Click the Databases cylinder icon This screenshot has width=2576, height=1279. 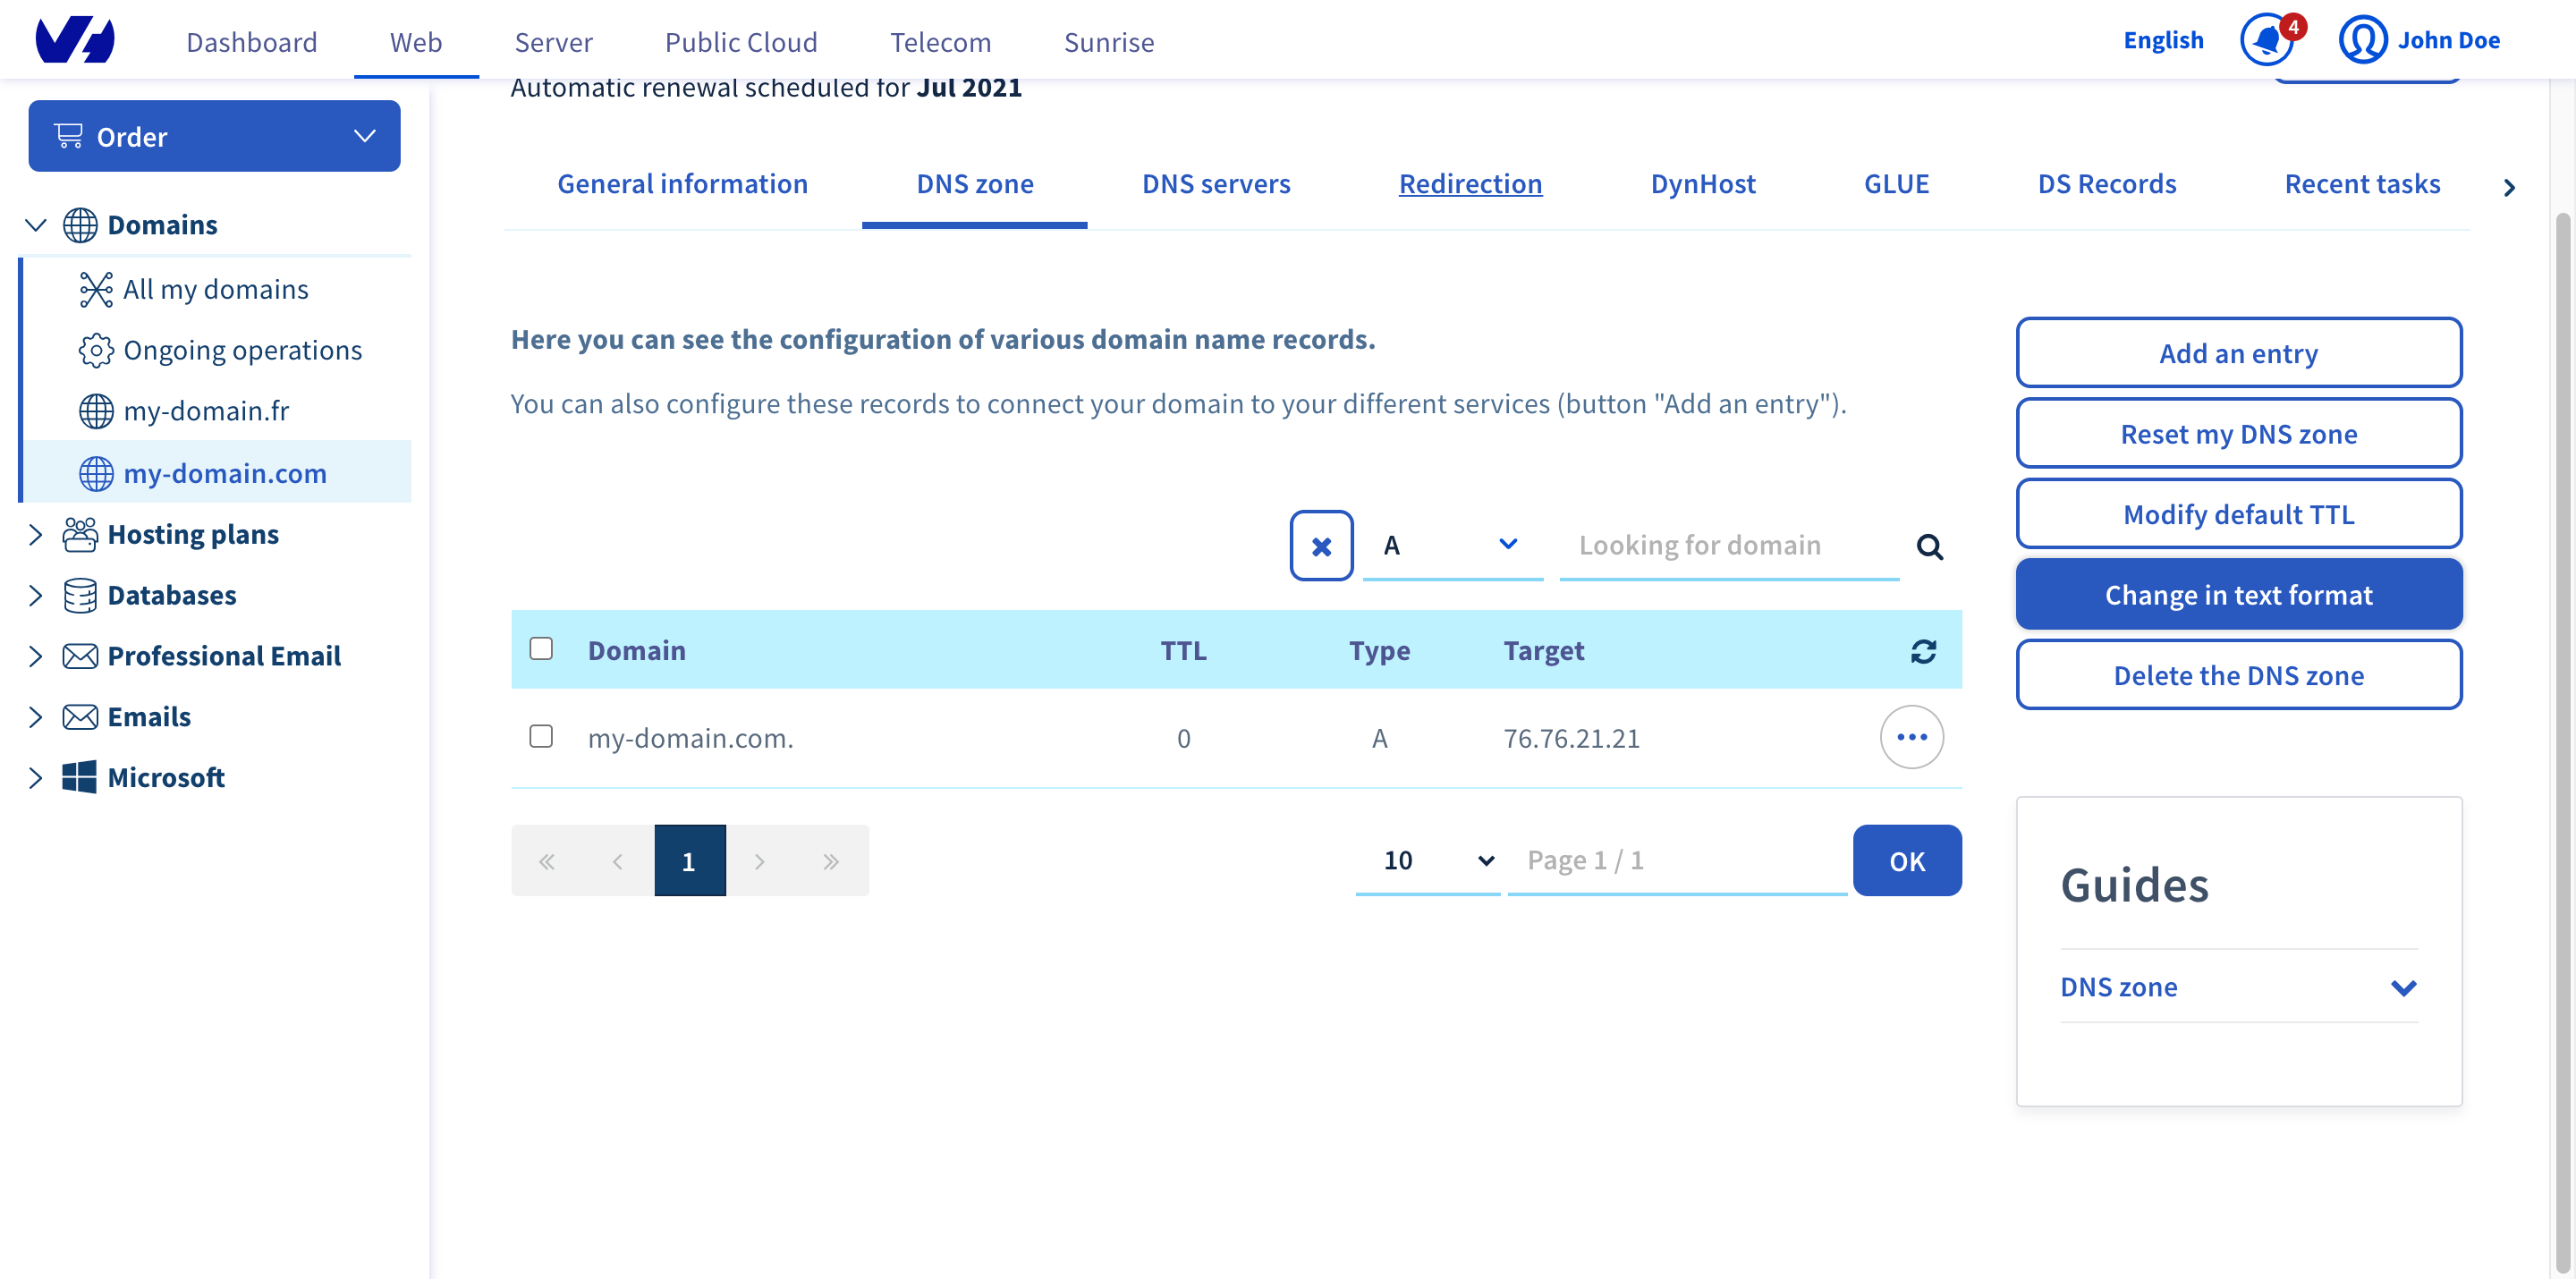[80, 596]
